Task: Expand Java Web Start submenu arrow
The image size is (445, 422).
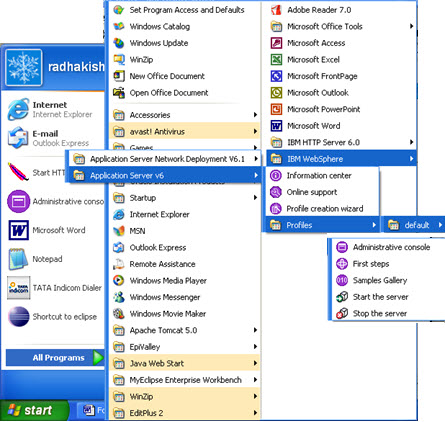Action: pos(255,363)
